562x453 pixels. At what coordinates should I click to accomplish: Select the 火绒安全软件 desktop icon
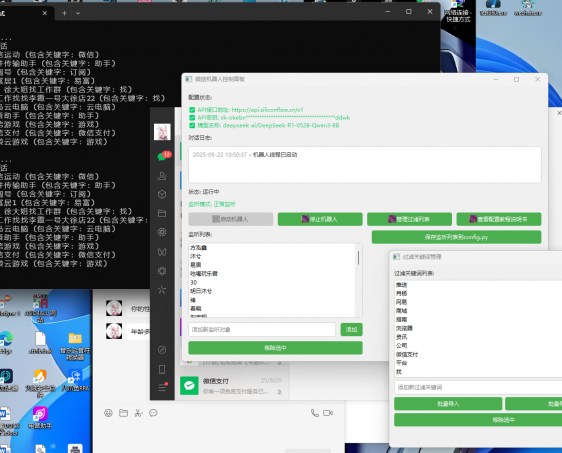40,383
